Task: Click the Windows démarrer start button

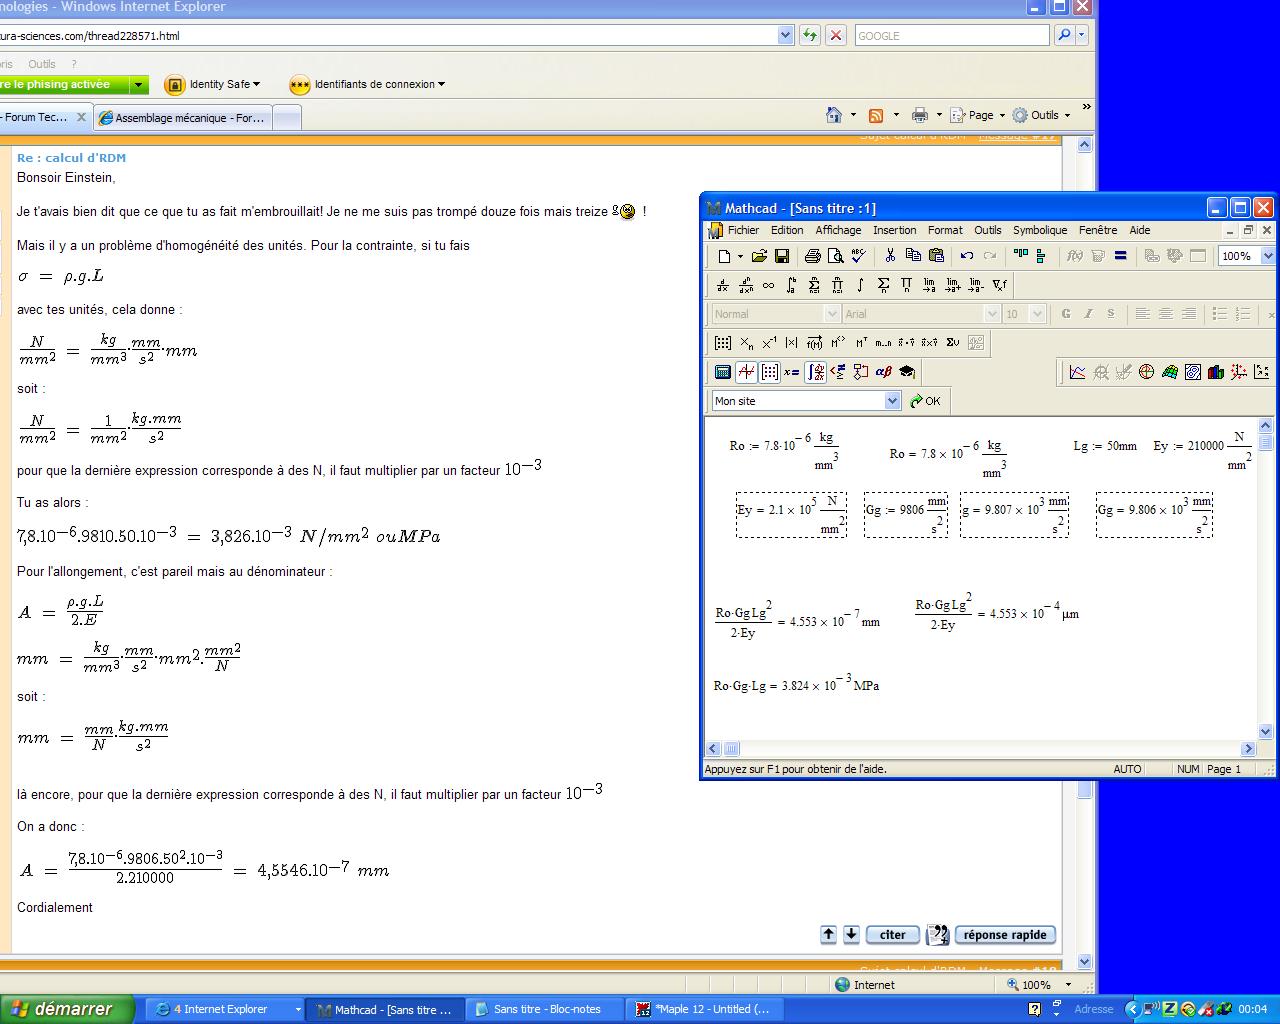Action: 67,1009
